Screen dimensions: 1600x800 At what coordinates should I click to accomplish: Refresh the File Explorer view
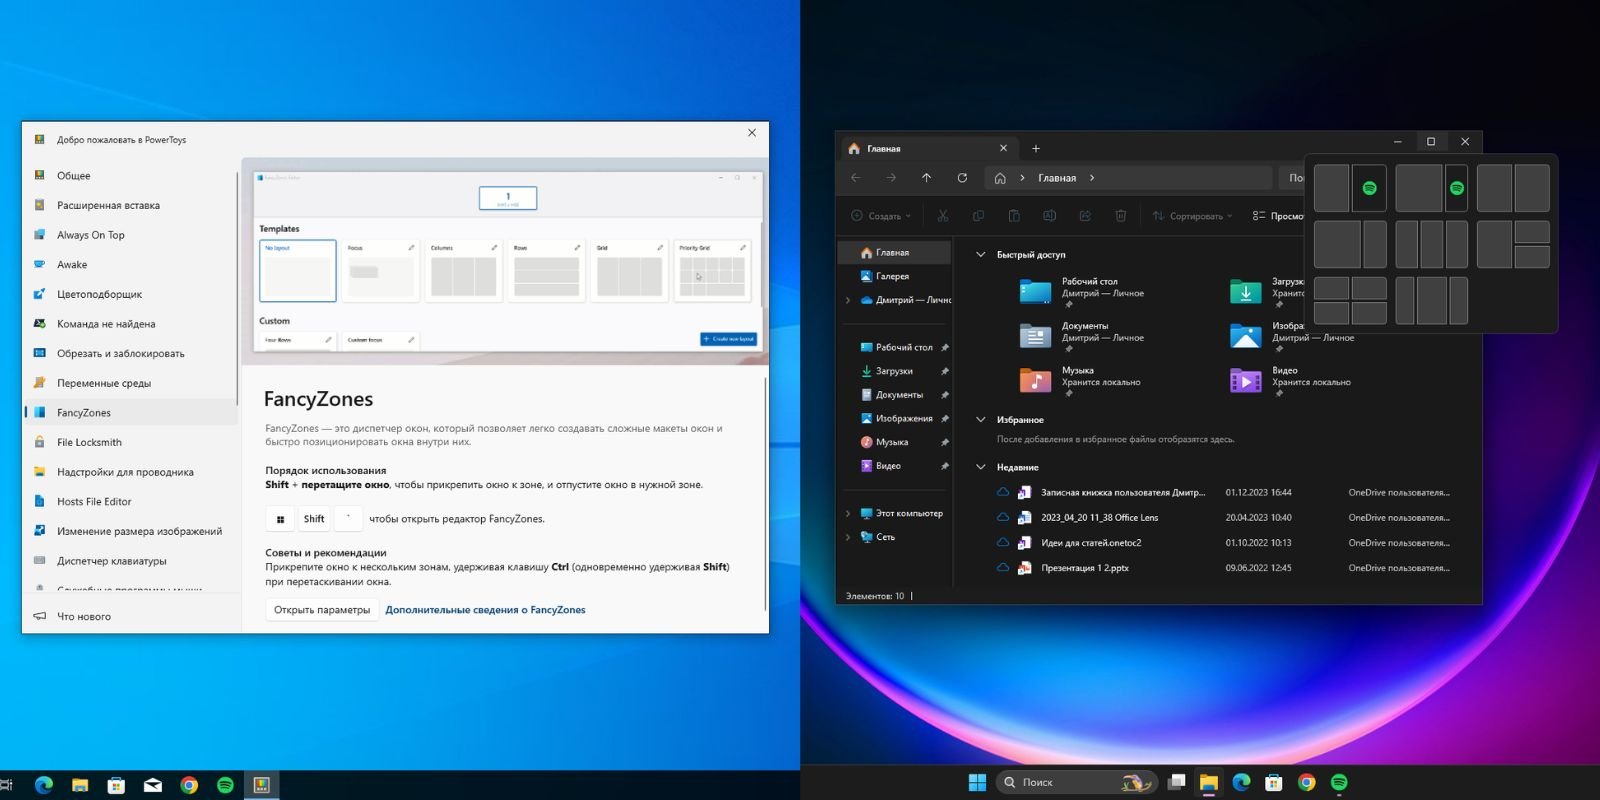click(x=962, y=178)
